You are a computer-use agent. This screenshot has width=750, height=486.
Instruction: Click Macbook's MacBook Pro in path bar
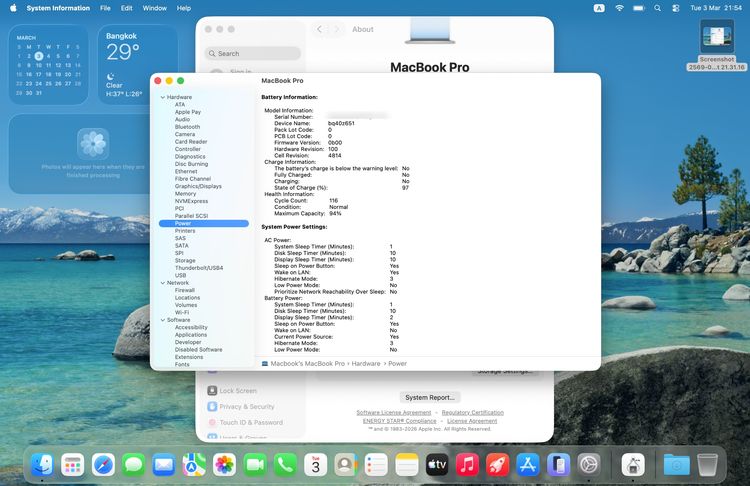click(308, 364)
